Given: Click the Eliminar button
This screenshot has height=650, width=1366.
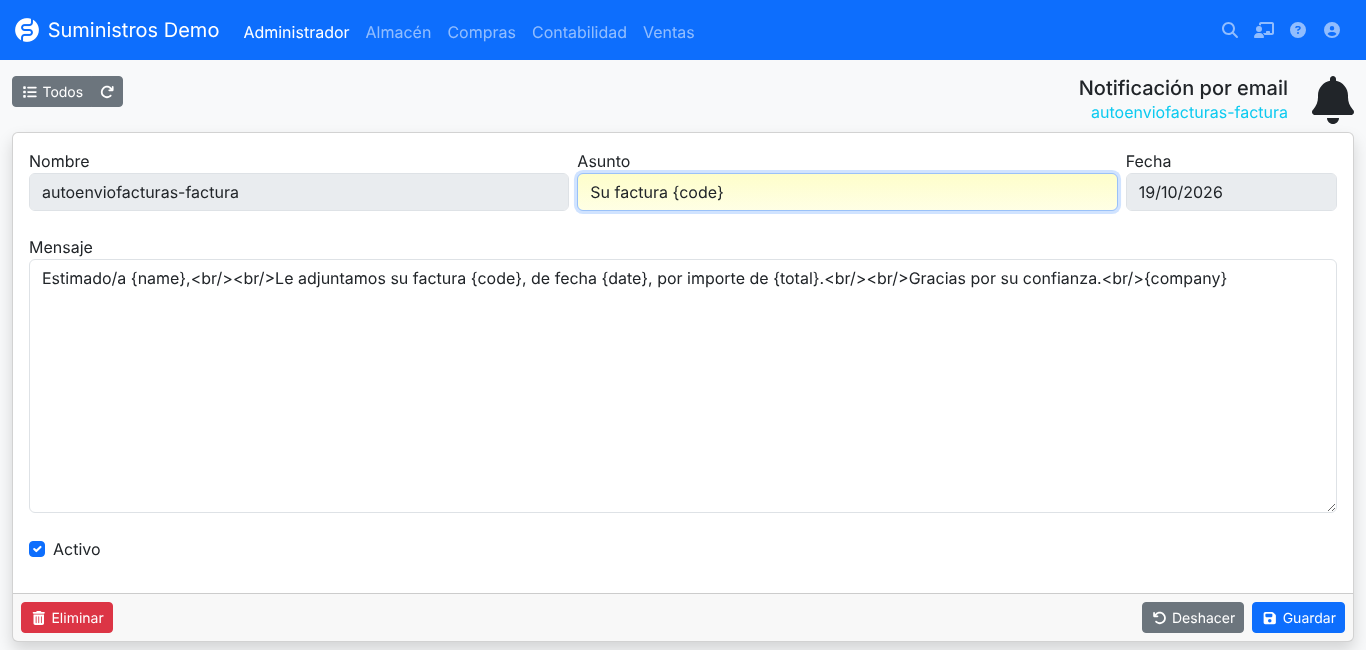Looking at the screenshot, I should pyautogui.click(x=67, y=618).
